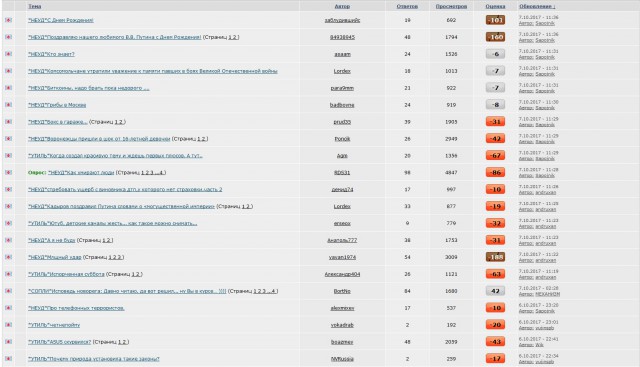The height and width of the screenshot is (367, 640).
Task: Open thread '*УТИЛЬ*Испорченная суббота'
Action: [x=66, y=274]
